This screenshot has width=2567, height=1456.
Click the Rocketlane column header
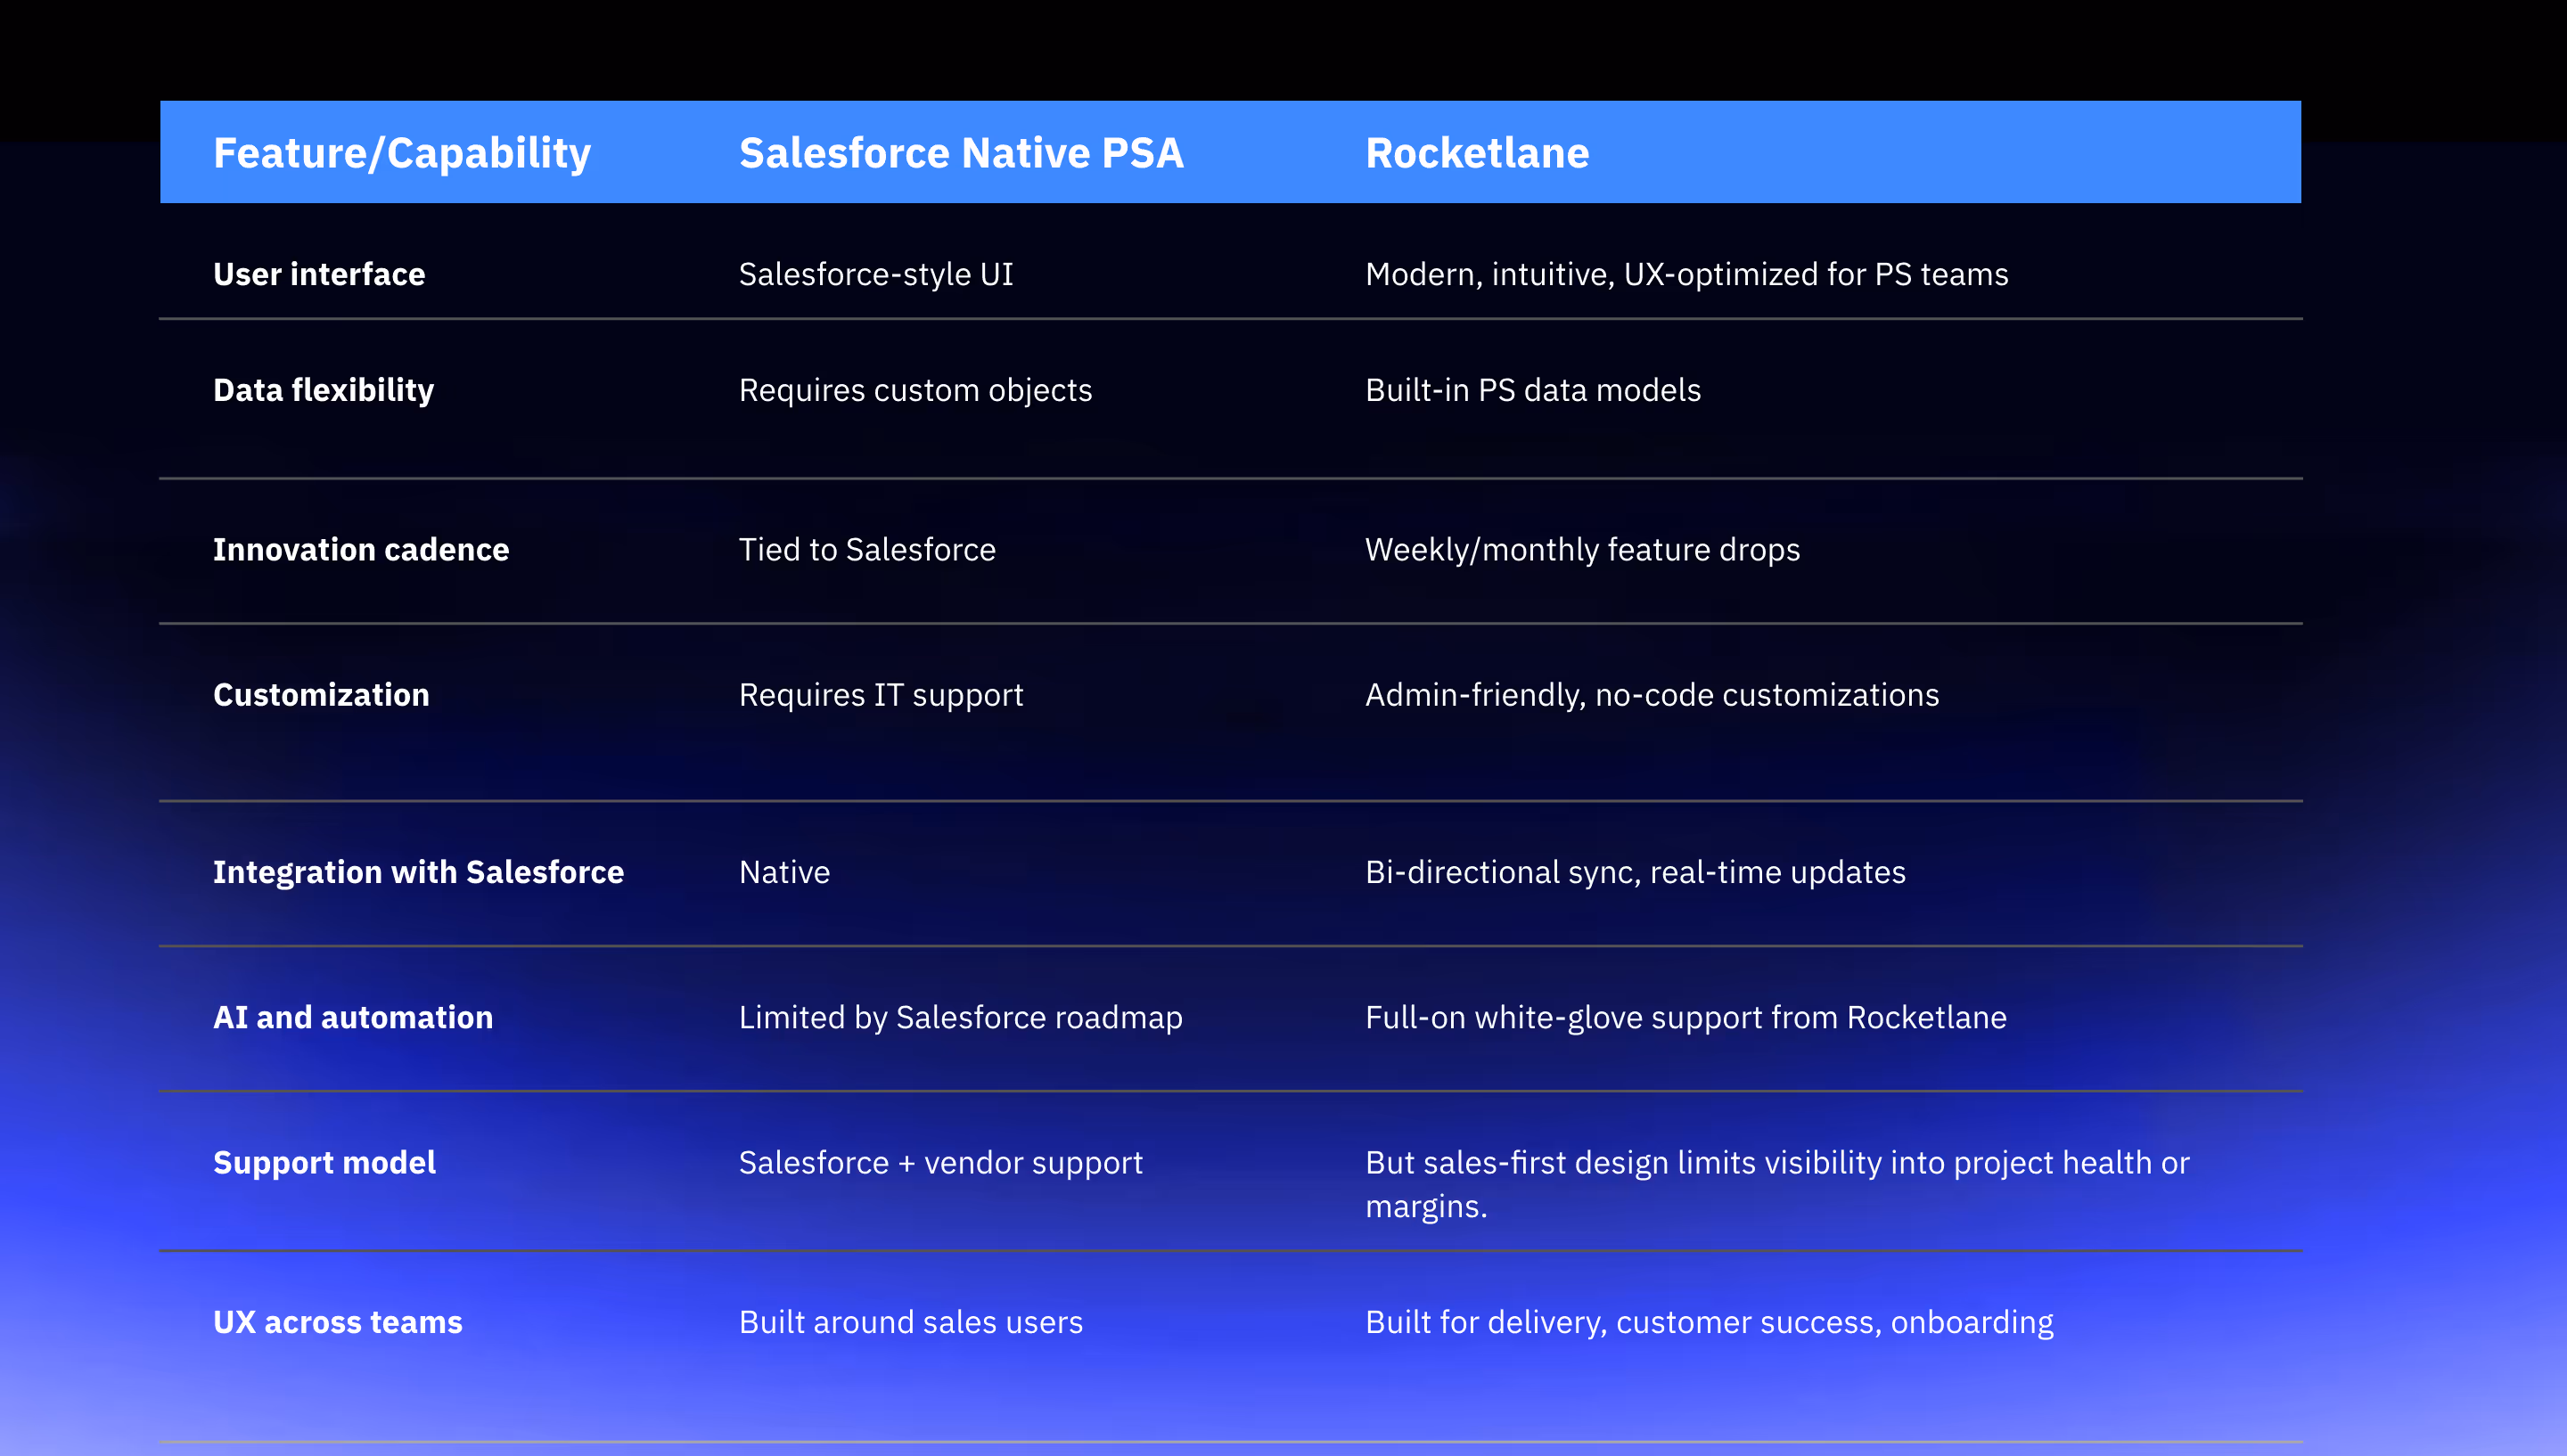tap(1477, 153)
